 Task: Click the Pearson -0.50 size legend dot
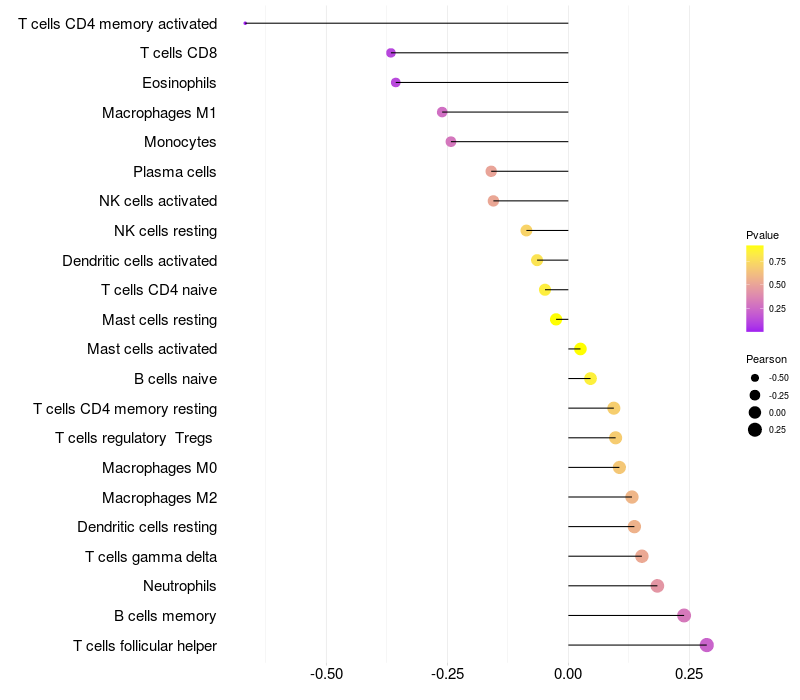(755, 378)
